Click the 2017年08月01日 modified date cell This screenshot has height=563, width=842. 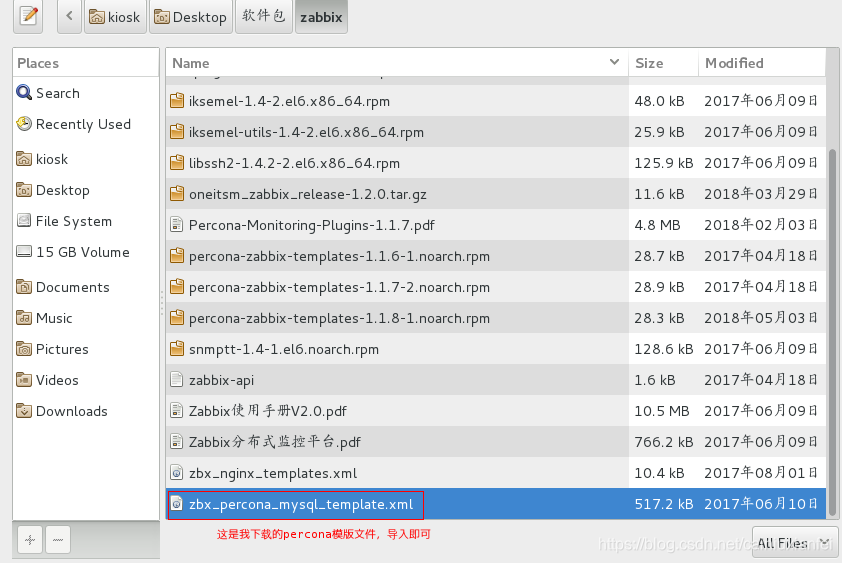[x=760, y=473]
